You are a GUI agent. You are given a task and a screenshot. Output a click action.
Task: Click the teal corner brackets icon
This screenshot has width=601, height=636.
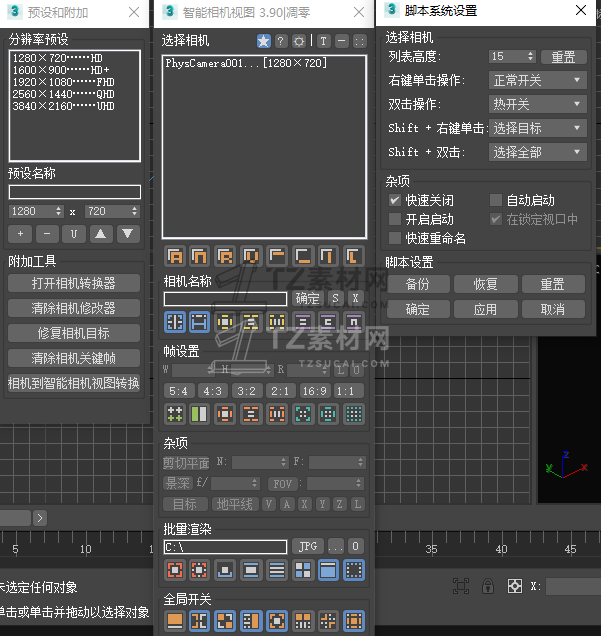tap(303, 414)
